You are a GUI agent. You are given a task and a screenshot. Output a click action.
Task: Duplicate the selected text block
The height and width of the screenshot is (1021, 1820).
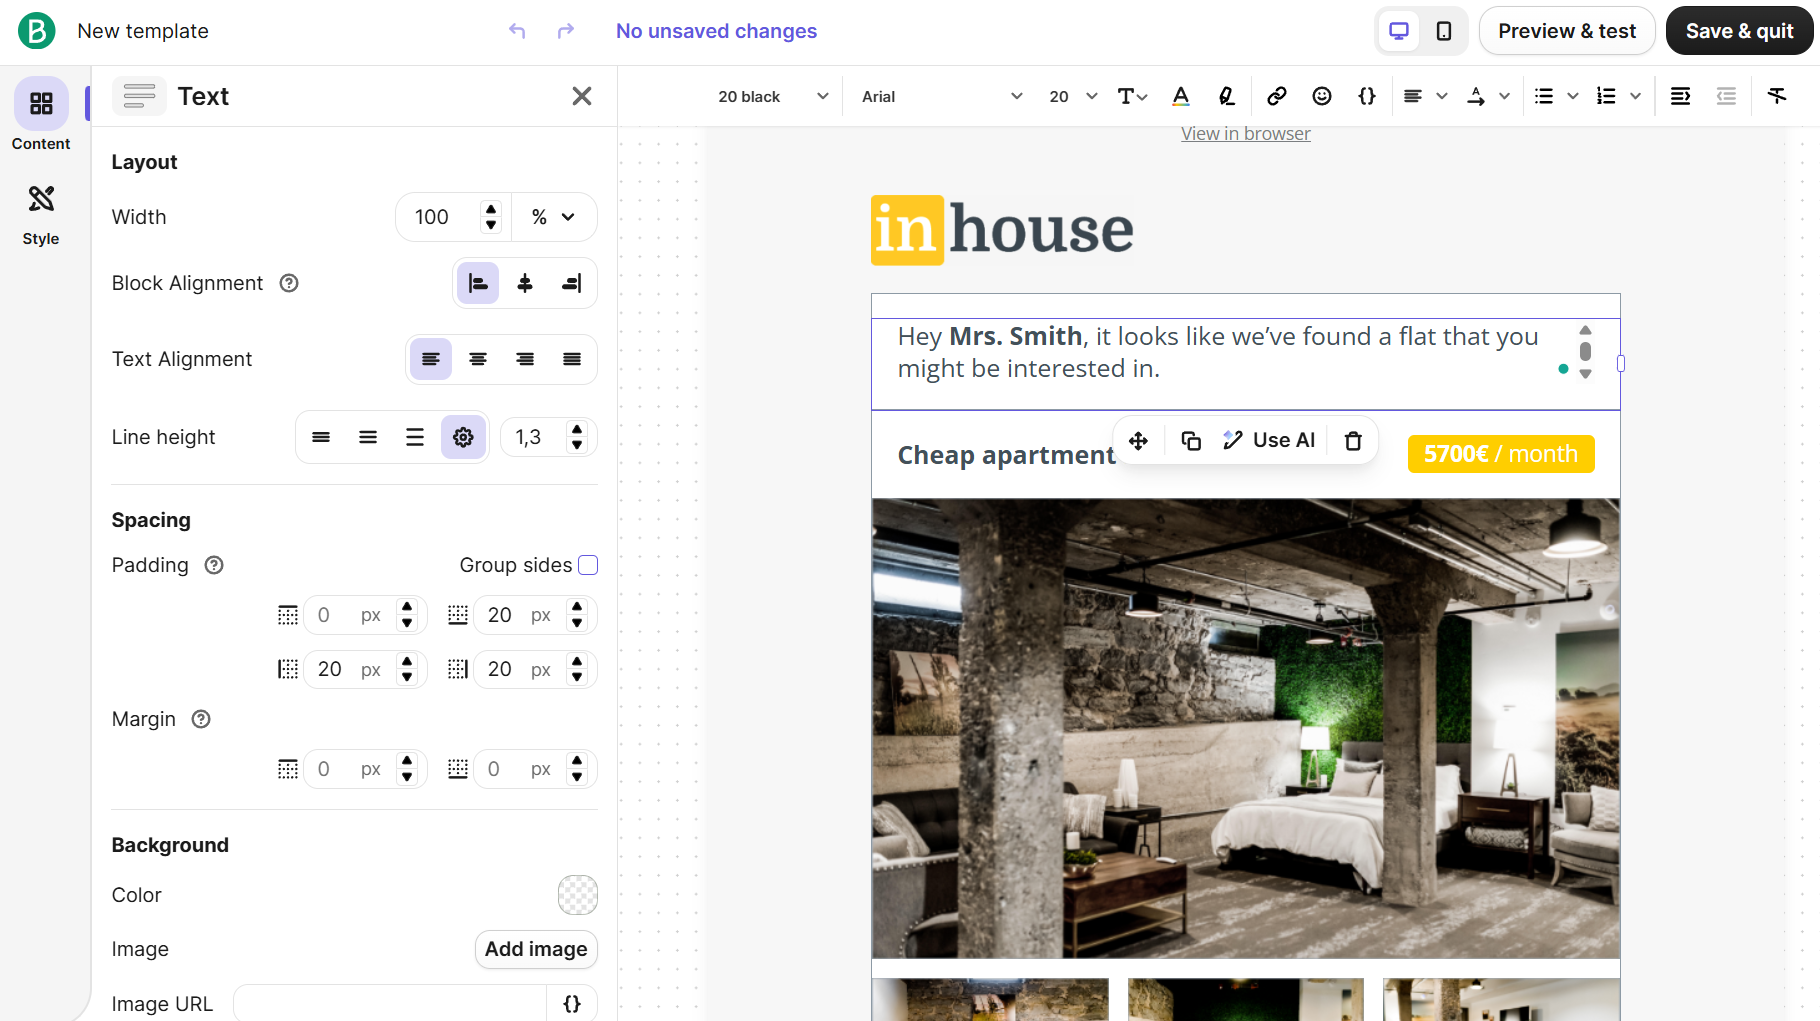(x=1191, y=441)
